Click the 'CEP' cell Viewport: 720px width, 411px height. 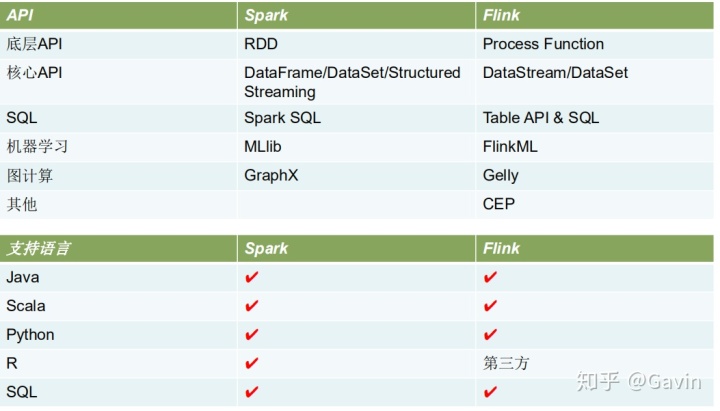(x=499, y=204)
